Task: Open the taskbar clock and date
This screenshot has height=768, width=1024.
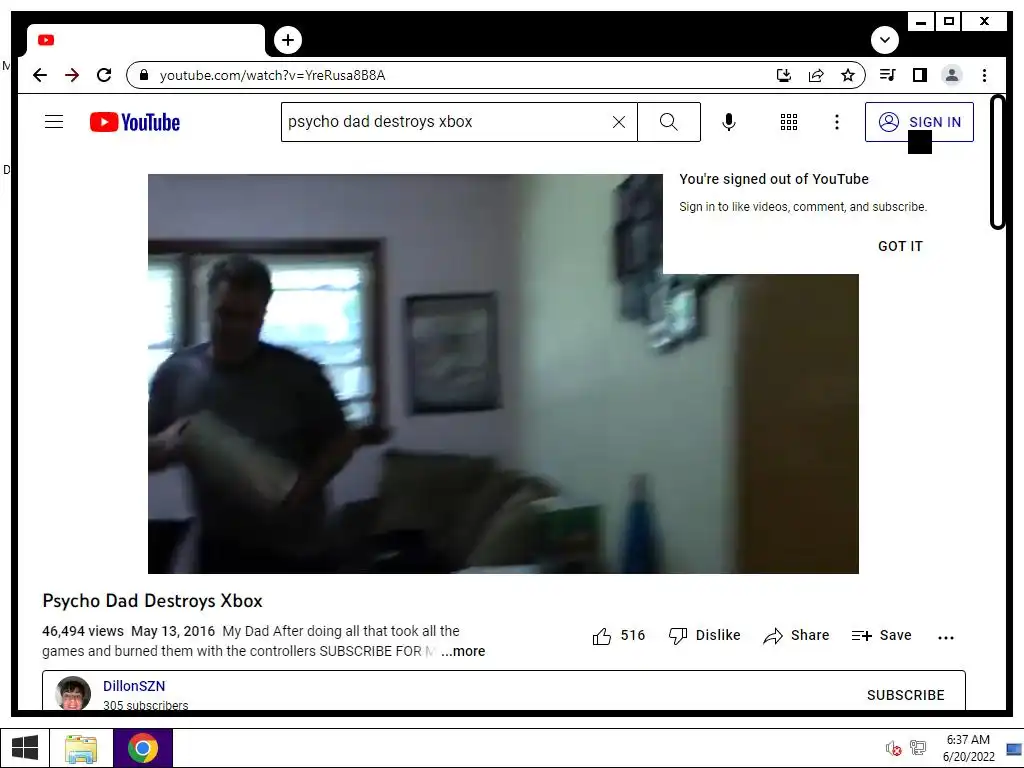Action: [968, 748]
